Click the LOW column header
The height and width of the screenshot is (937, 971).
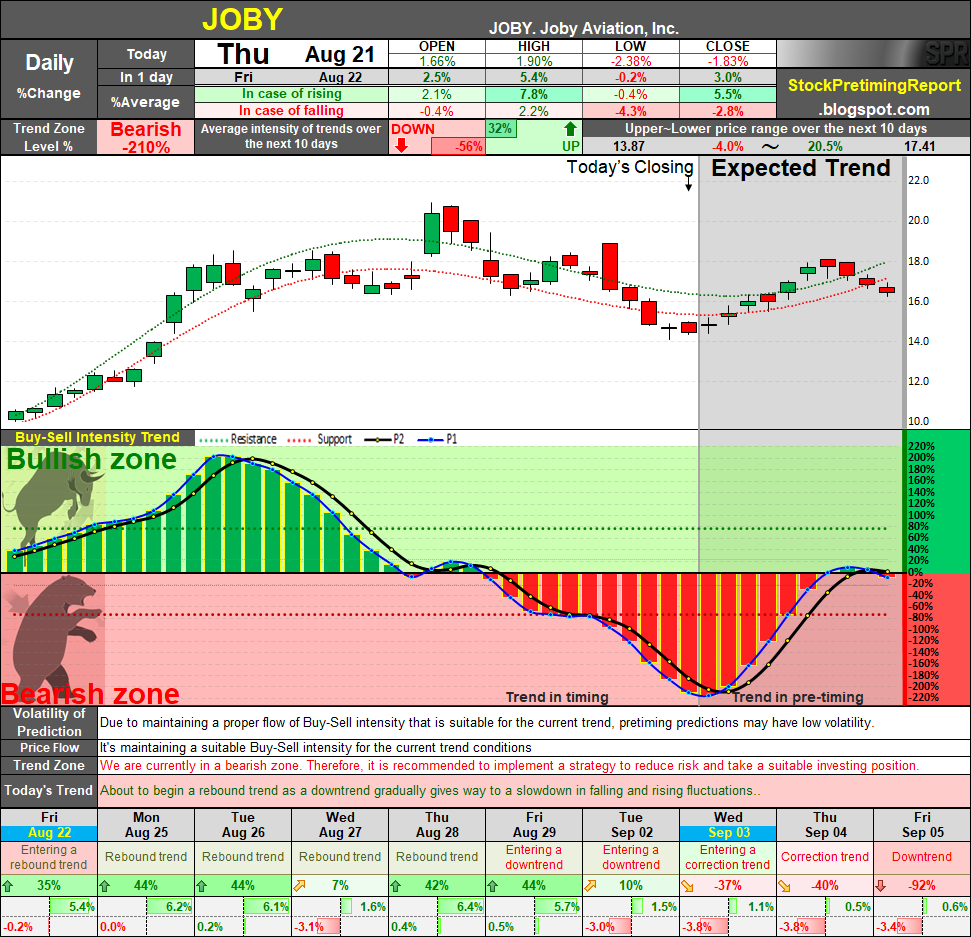pyautogui.click(x=630, y=46)
